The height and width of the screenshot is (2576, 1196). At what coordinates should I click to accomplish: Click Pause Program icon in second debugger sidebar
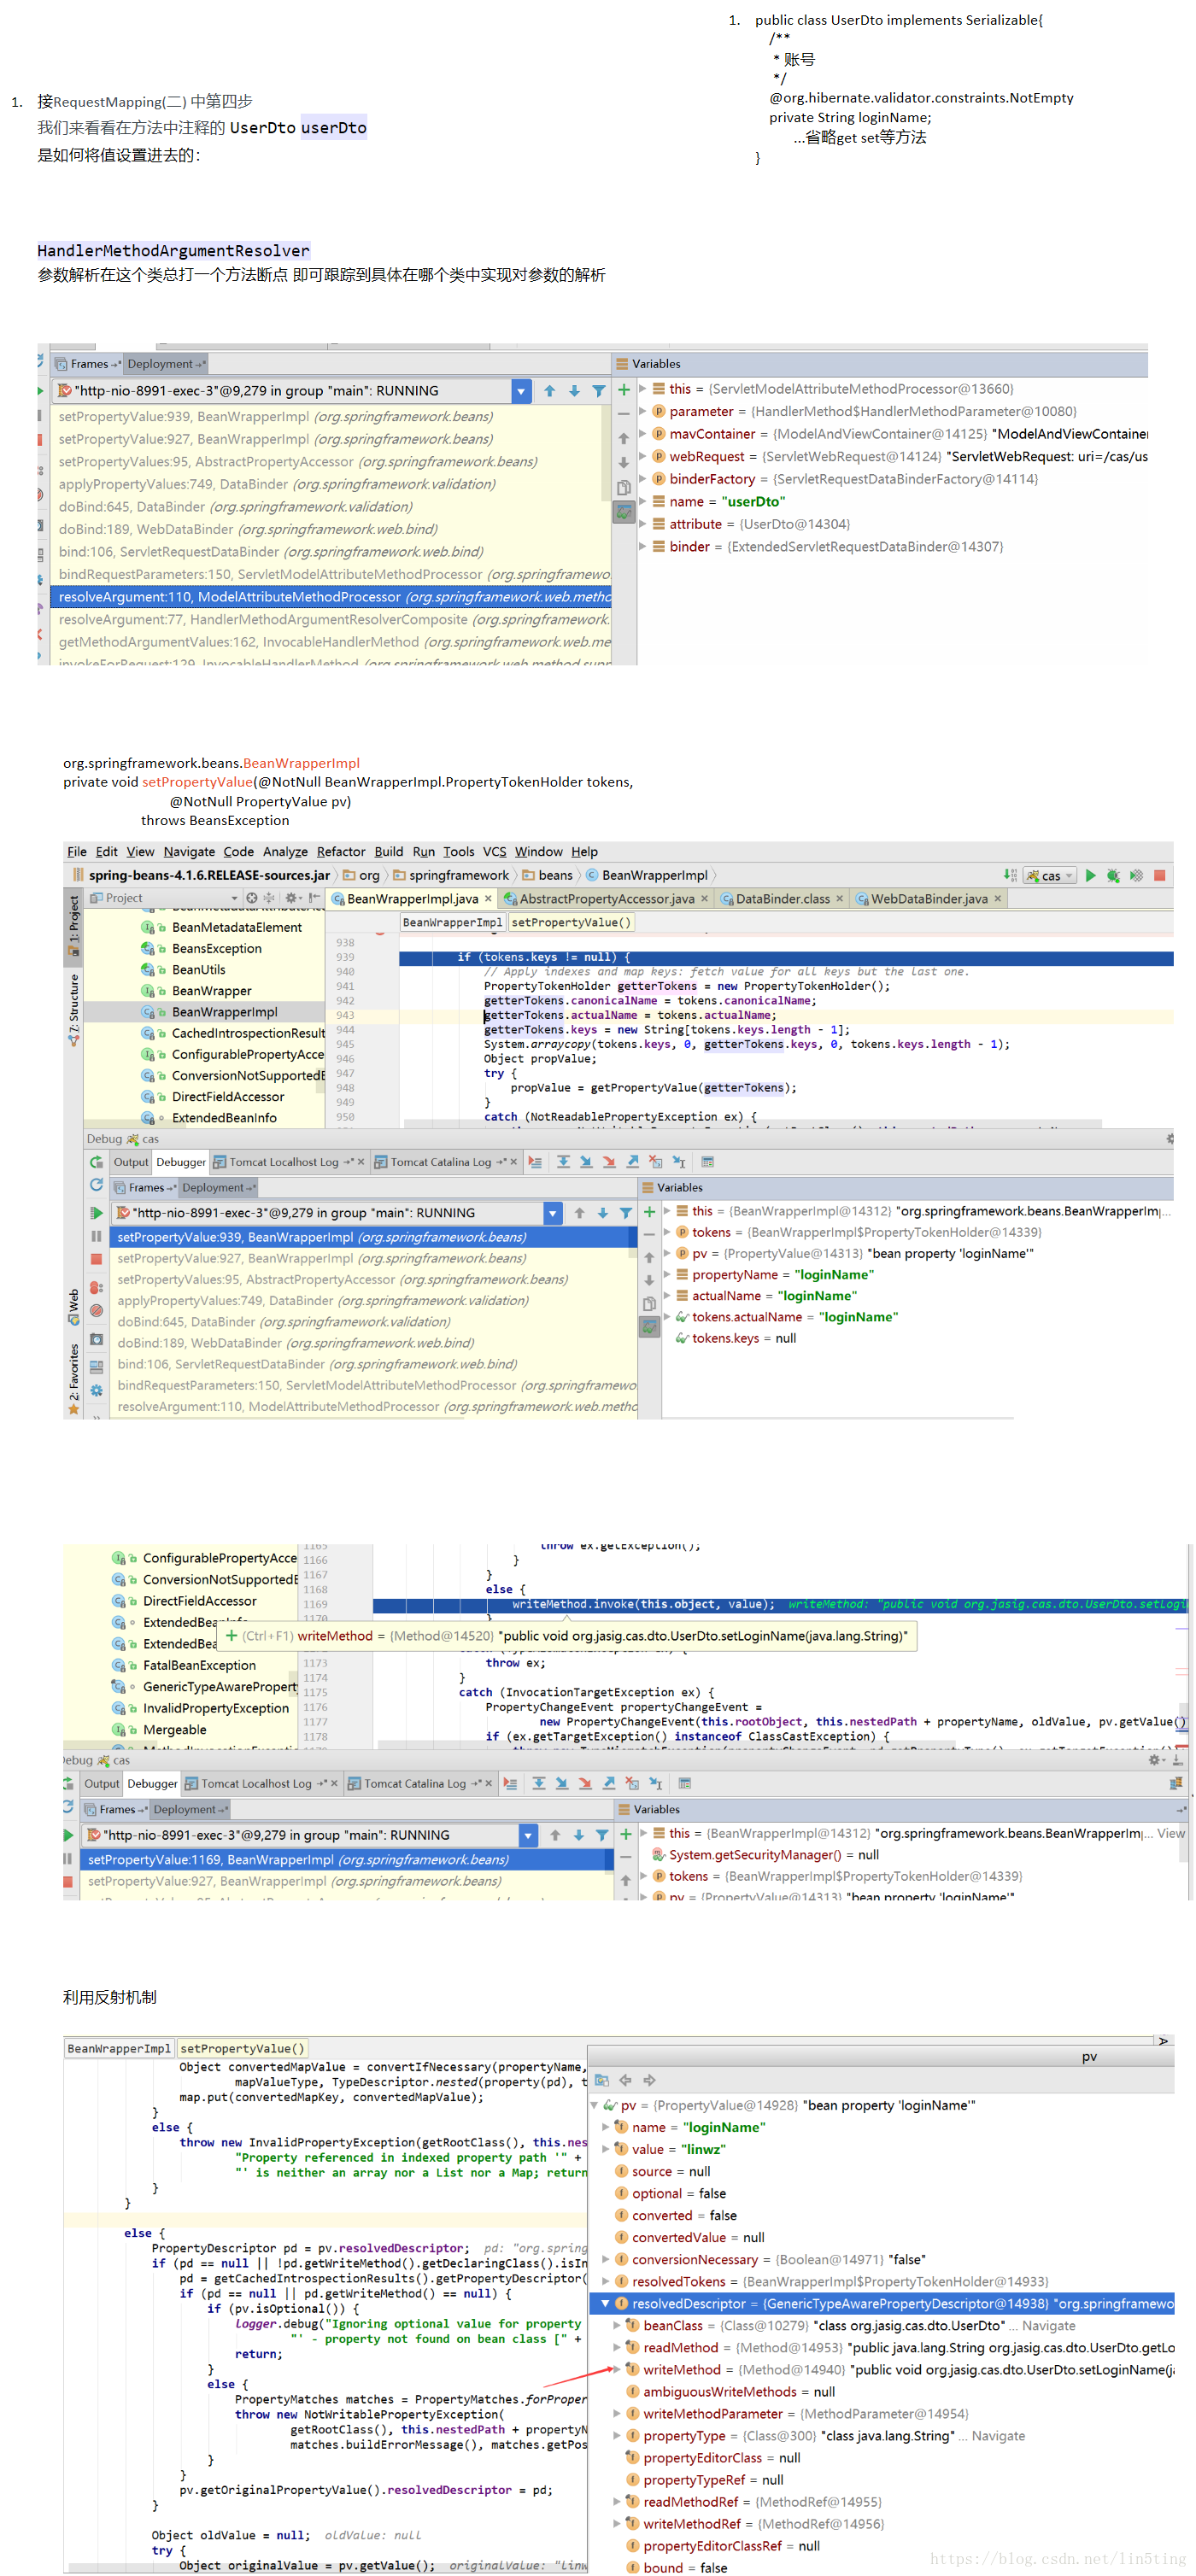tap(96, 1236)
